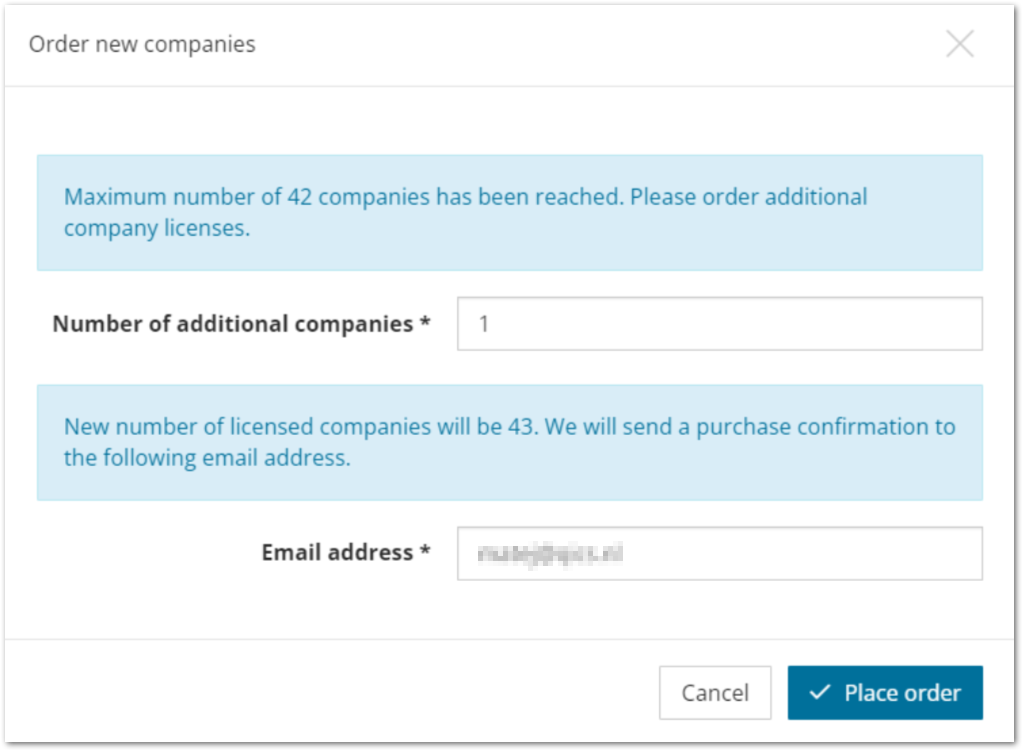Click the words company licenses in the blue banner

157,228
